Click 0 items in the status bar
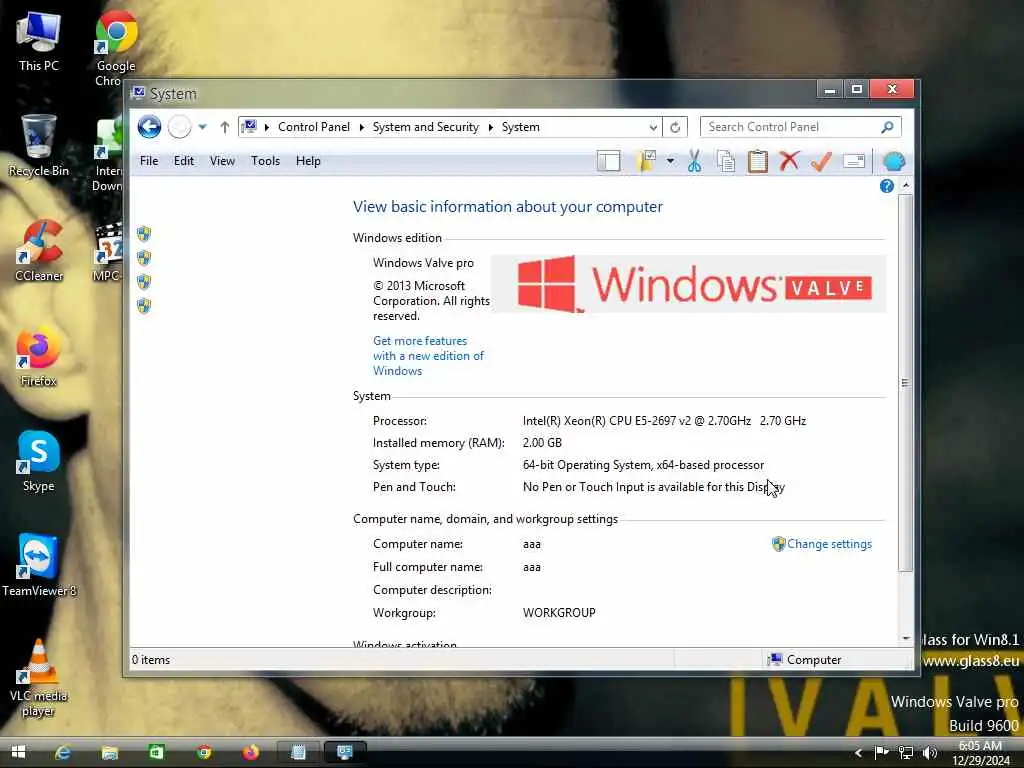The width and height of the screenshot is (1024, 768). (x=151, y=660)
